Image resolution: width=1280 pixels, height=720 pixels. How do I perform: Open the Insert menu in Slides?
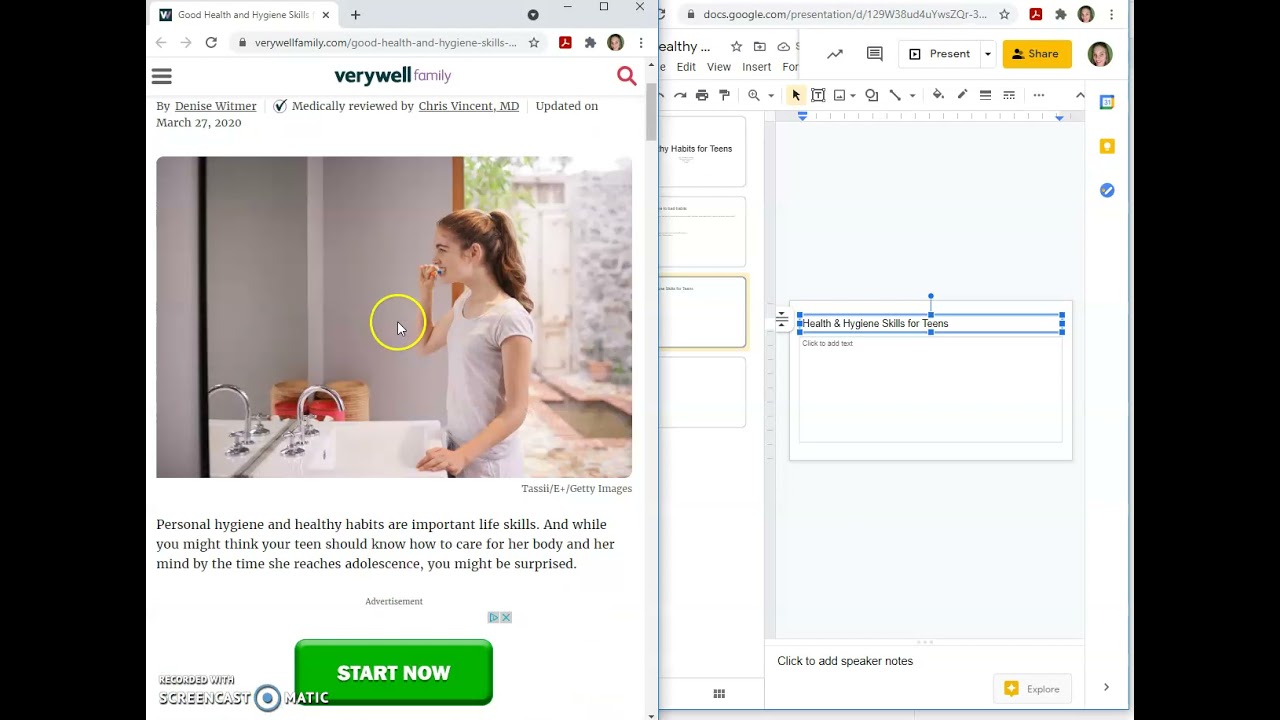757,67
